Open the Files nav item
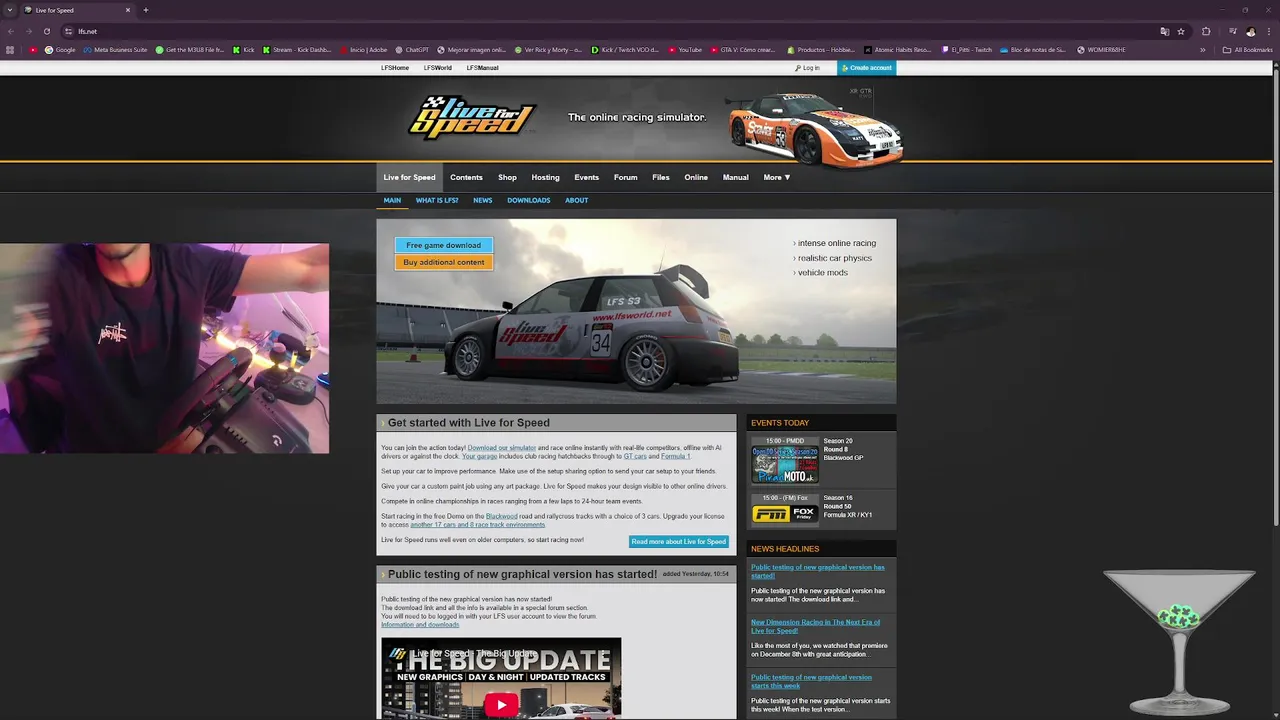 coord(661,177)
